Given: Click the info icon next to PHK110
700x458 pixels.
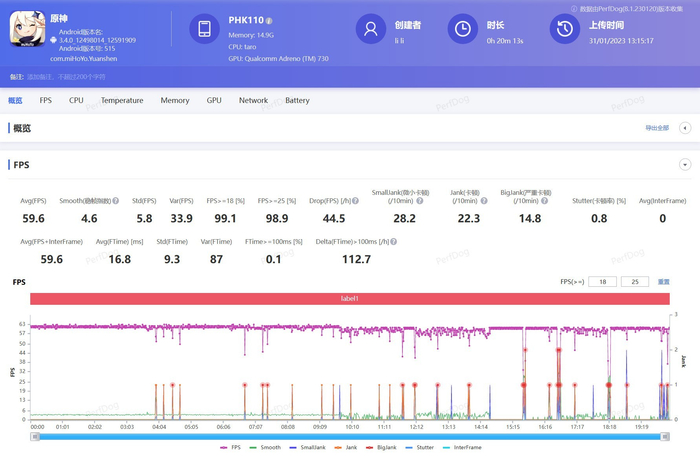Looking at the screenshot, I should pyautogui.click(x=269, y=20).
